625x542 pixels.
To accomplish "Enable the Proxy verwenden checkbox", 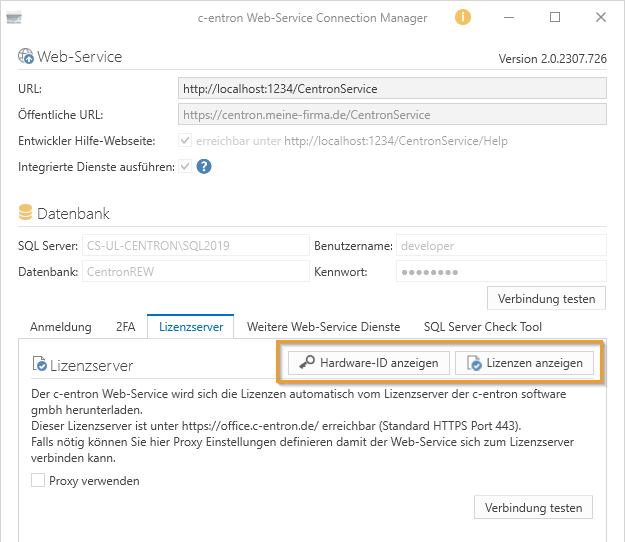I will [38, 481].
